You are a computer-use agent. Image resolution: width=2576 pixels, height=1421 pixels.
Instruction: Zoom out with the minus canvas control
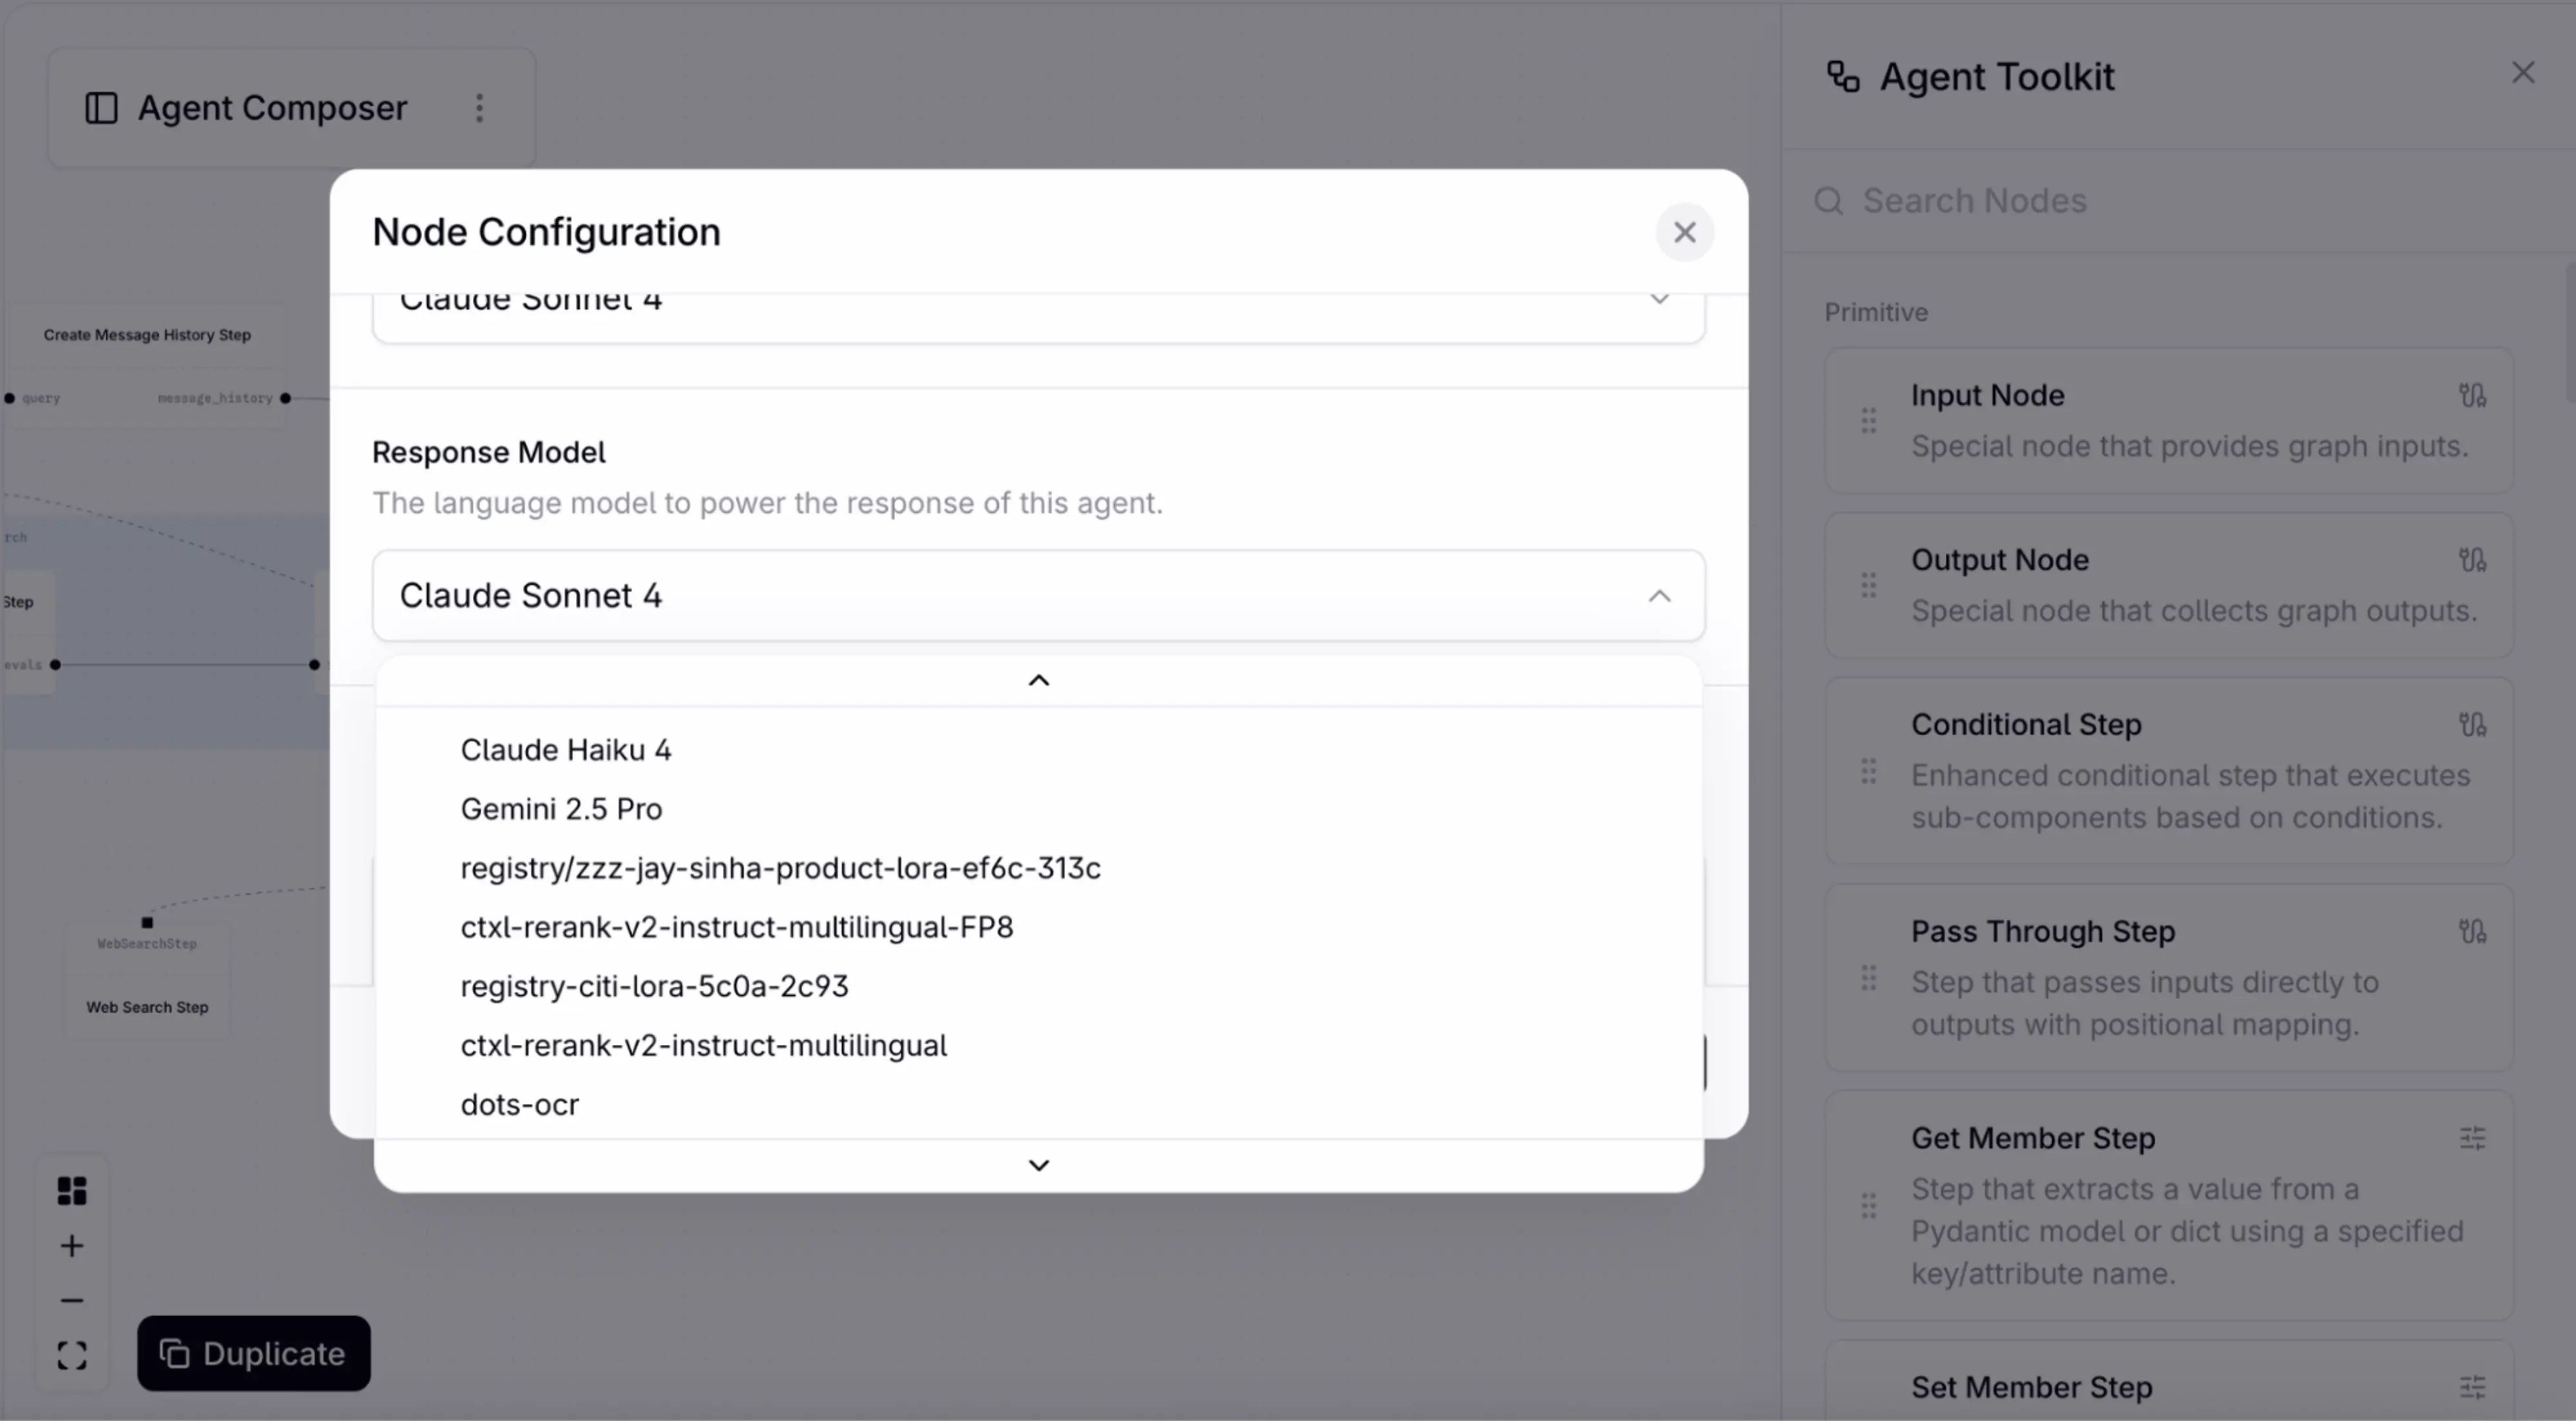point(72,1301)
